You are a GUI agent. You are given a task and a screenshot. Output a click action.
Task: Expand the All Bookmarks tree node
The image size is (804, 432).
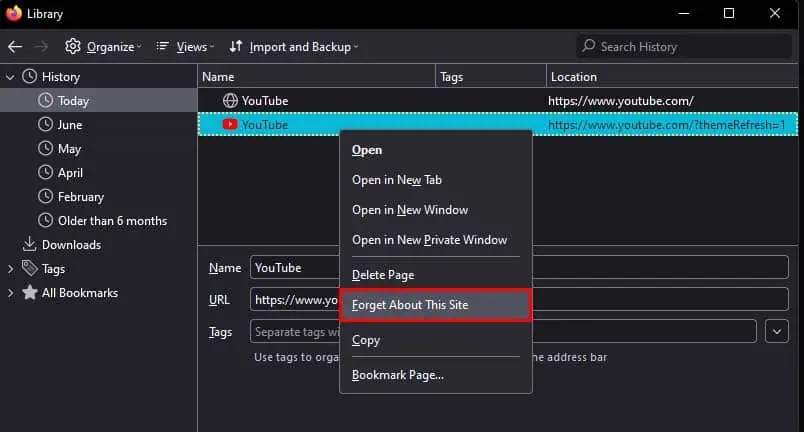10,293
